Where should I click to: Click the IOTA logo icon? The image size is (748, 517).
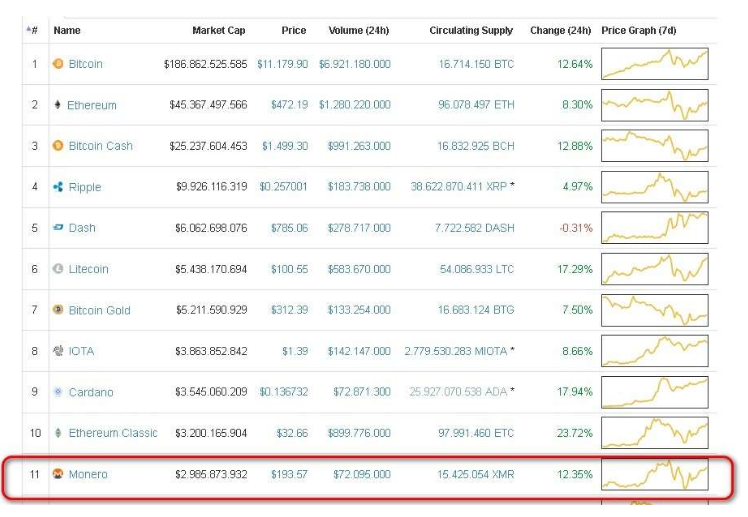pos(58,351)
